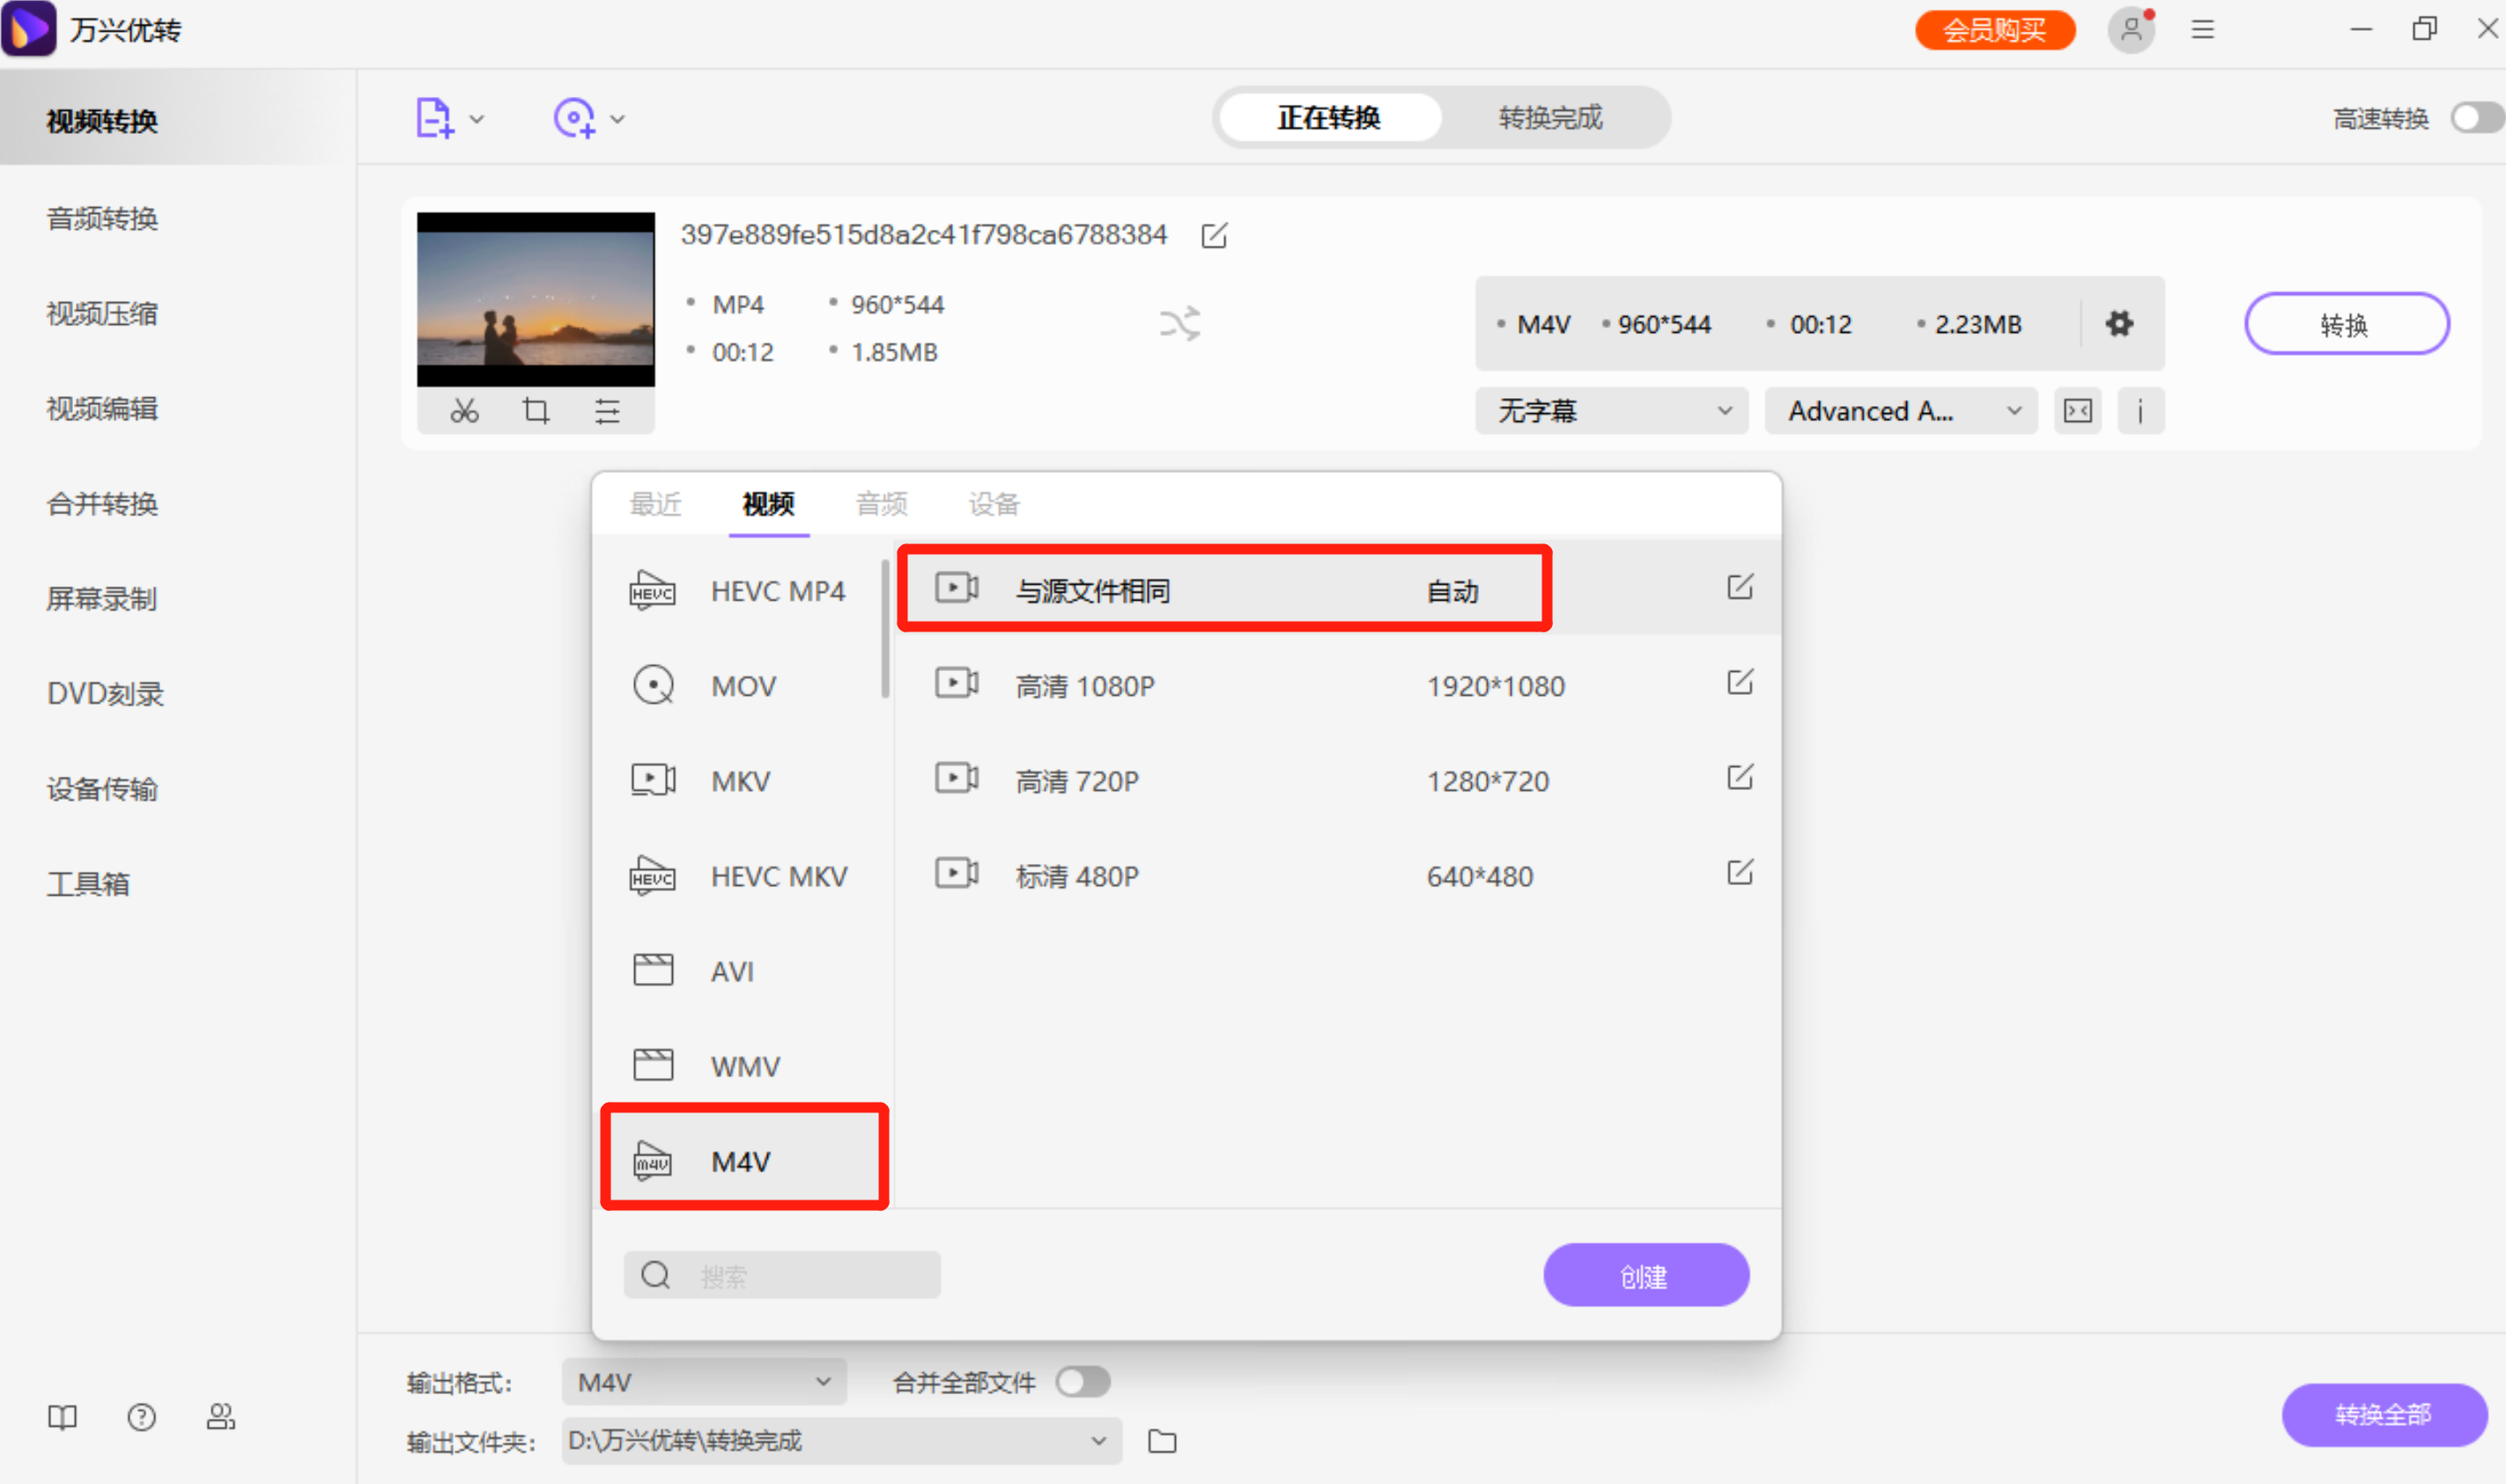Open the effects adjustment icon under the thumbnail
Viewport: 2506px width, 1484px height.
pyautogui.click(x=608, y=410)
